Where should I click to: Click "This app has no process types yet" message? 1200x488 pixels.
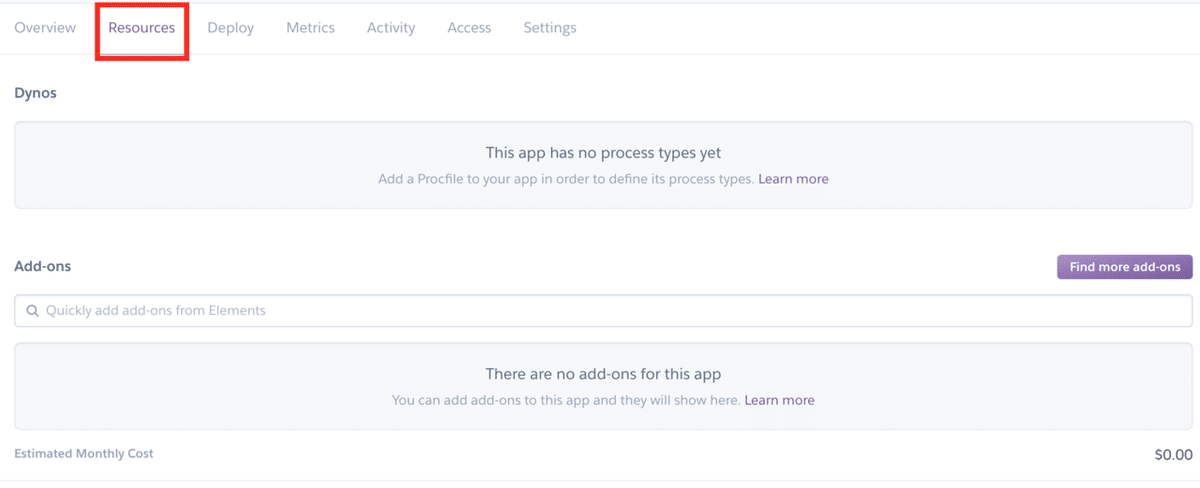point(603,153)
